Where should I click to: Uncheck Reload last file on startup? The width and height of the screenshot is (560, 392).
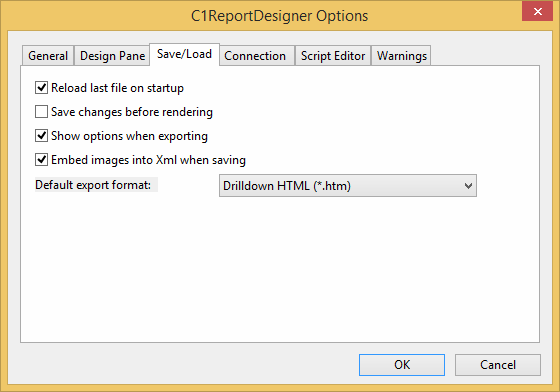(41, 87)
